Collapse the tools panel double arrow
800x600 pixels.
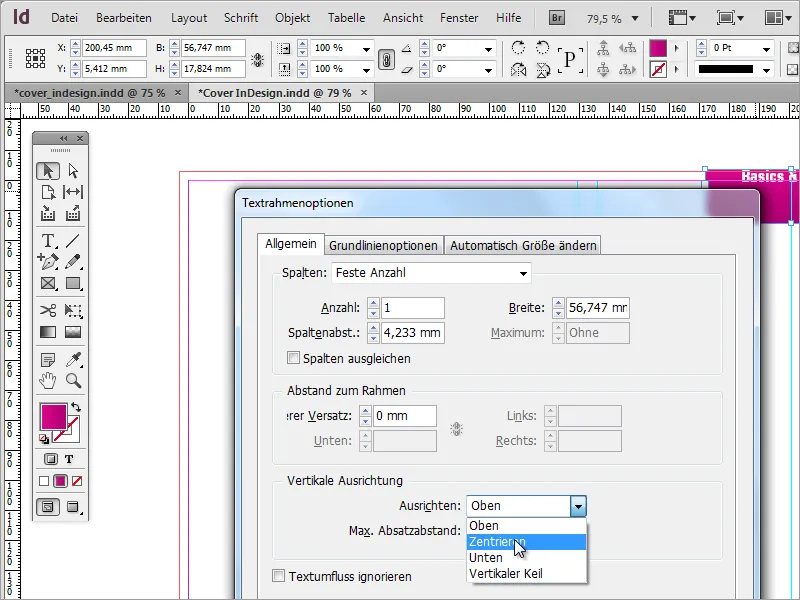point(63,138)
